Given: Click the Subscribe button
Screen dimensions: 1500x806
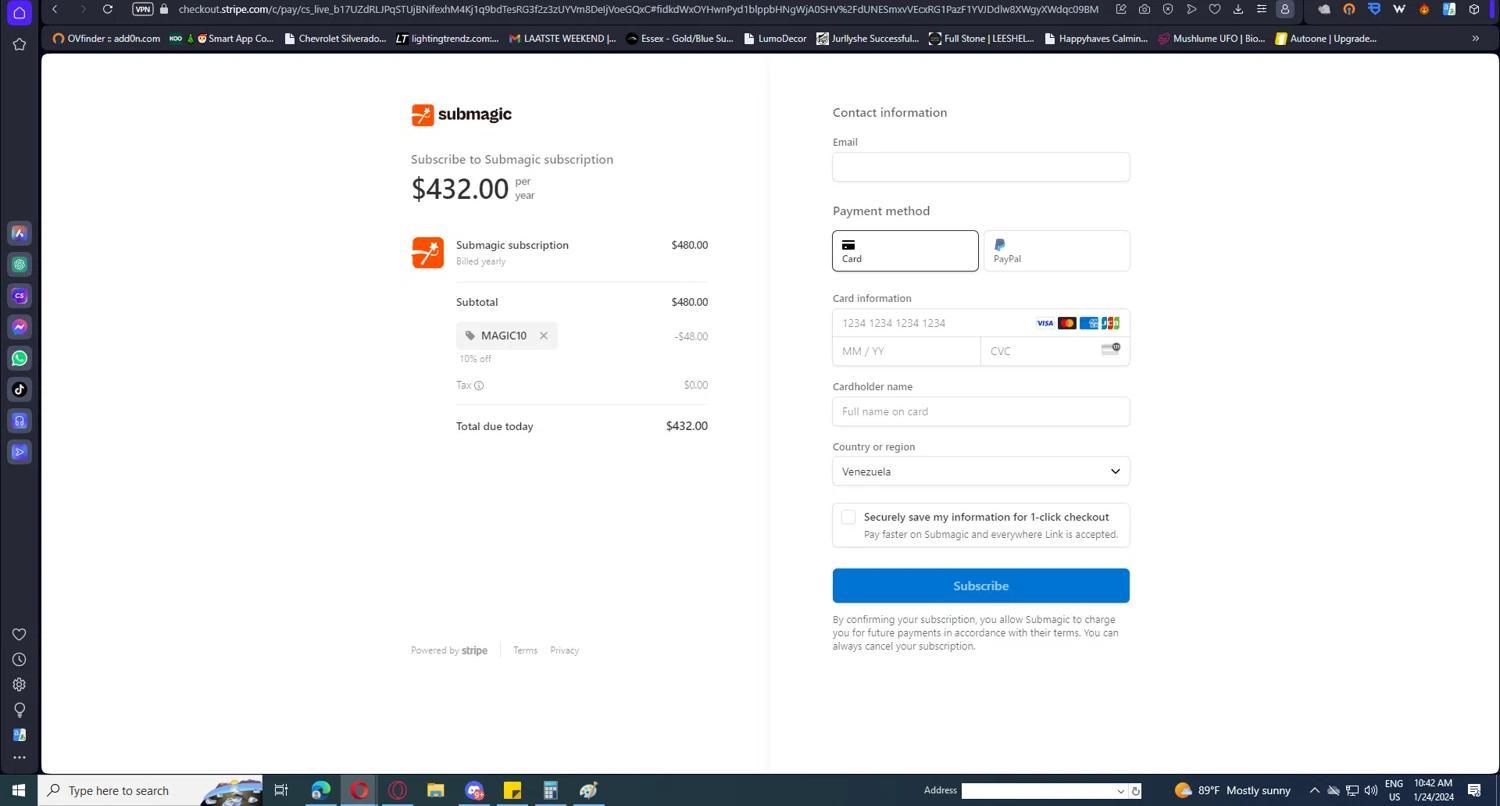Looking at the screenshot, I should tap(981, 586).
